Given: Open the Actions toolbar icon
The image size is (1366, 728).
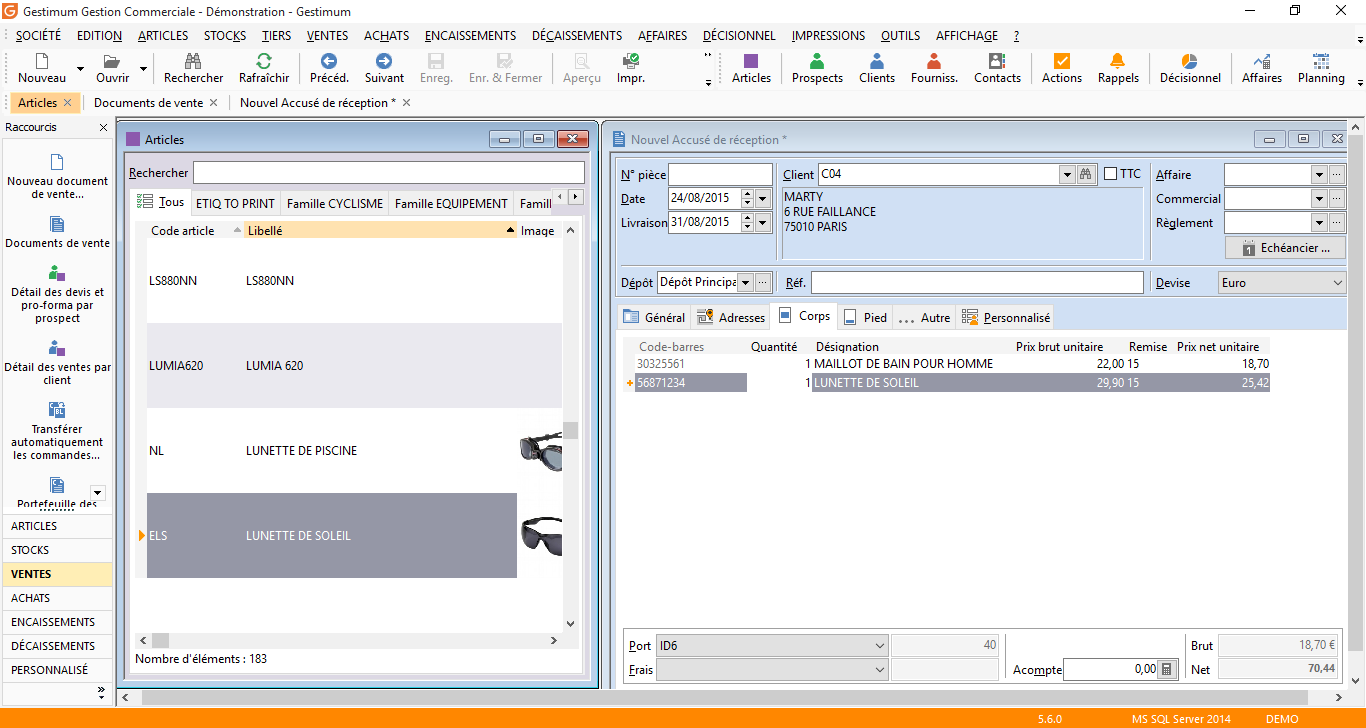Looking at the screenshot, I should pyautogui.click(x=1062, y=61).
